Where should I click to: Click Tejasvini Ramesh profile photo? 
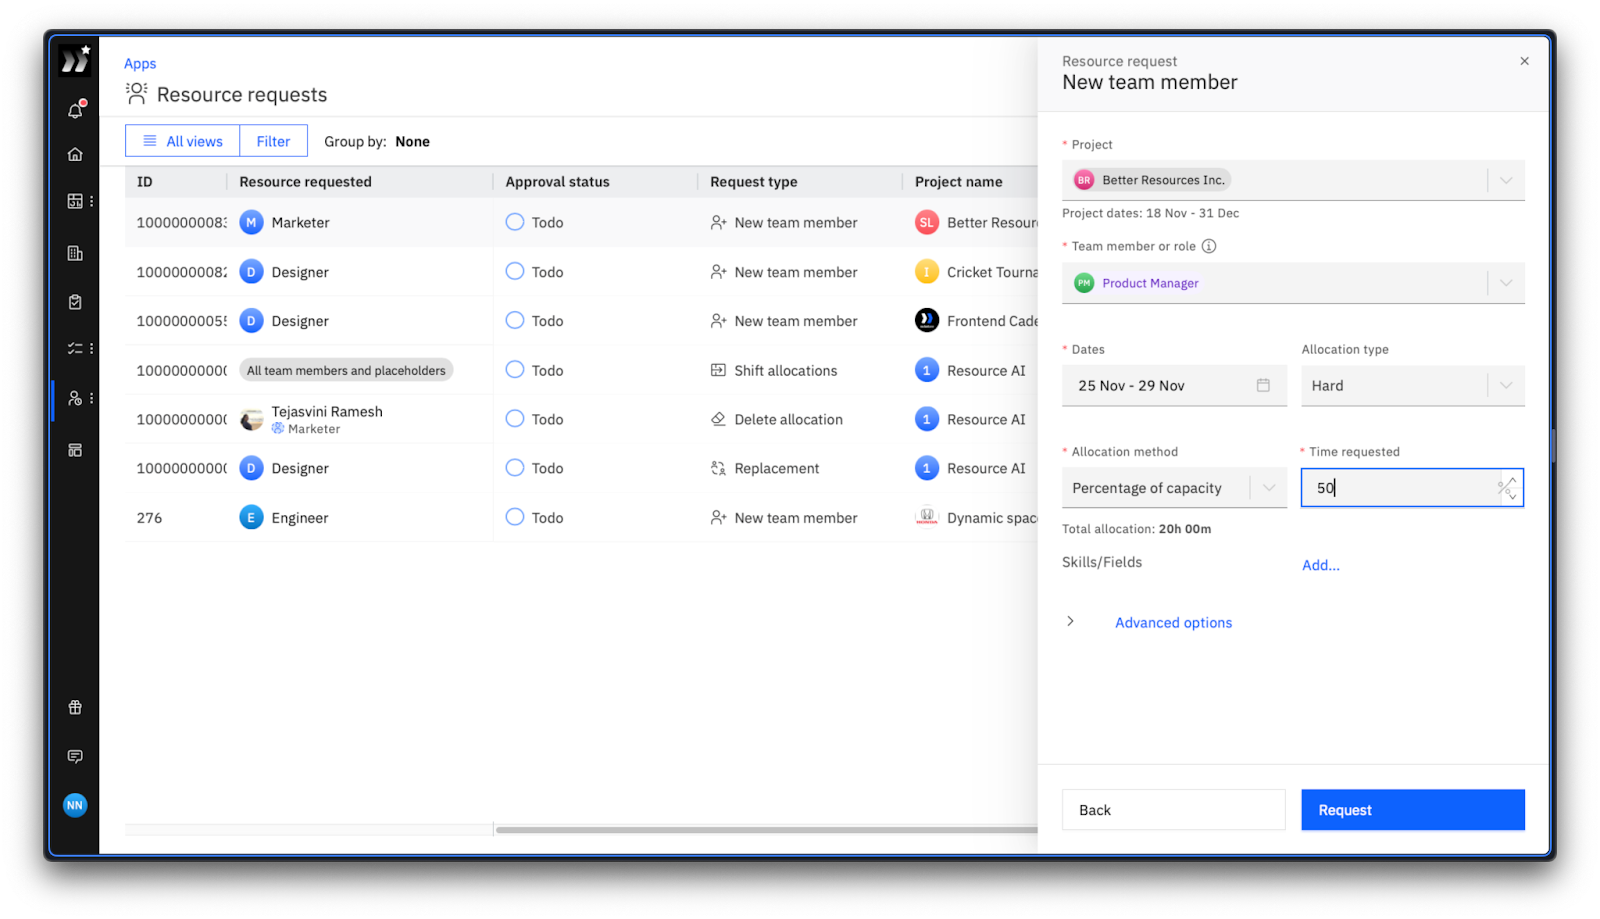tap(251, 420)
